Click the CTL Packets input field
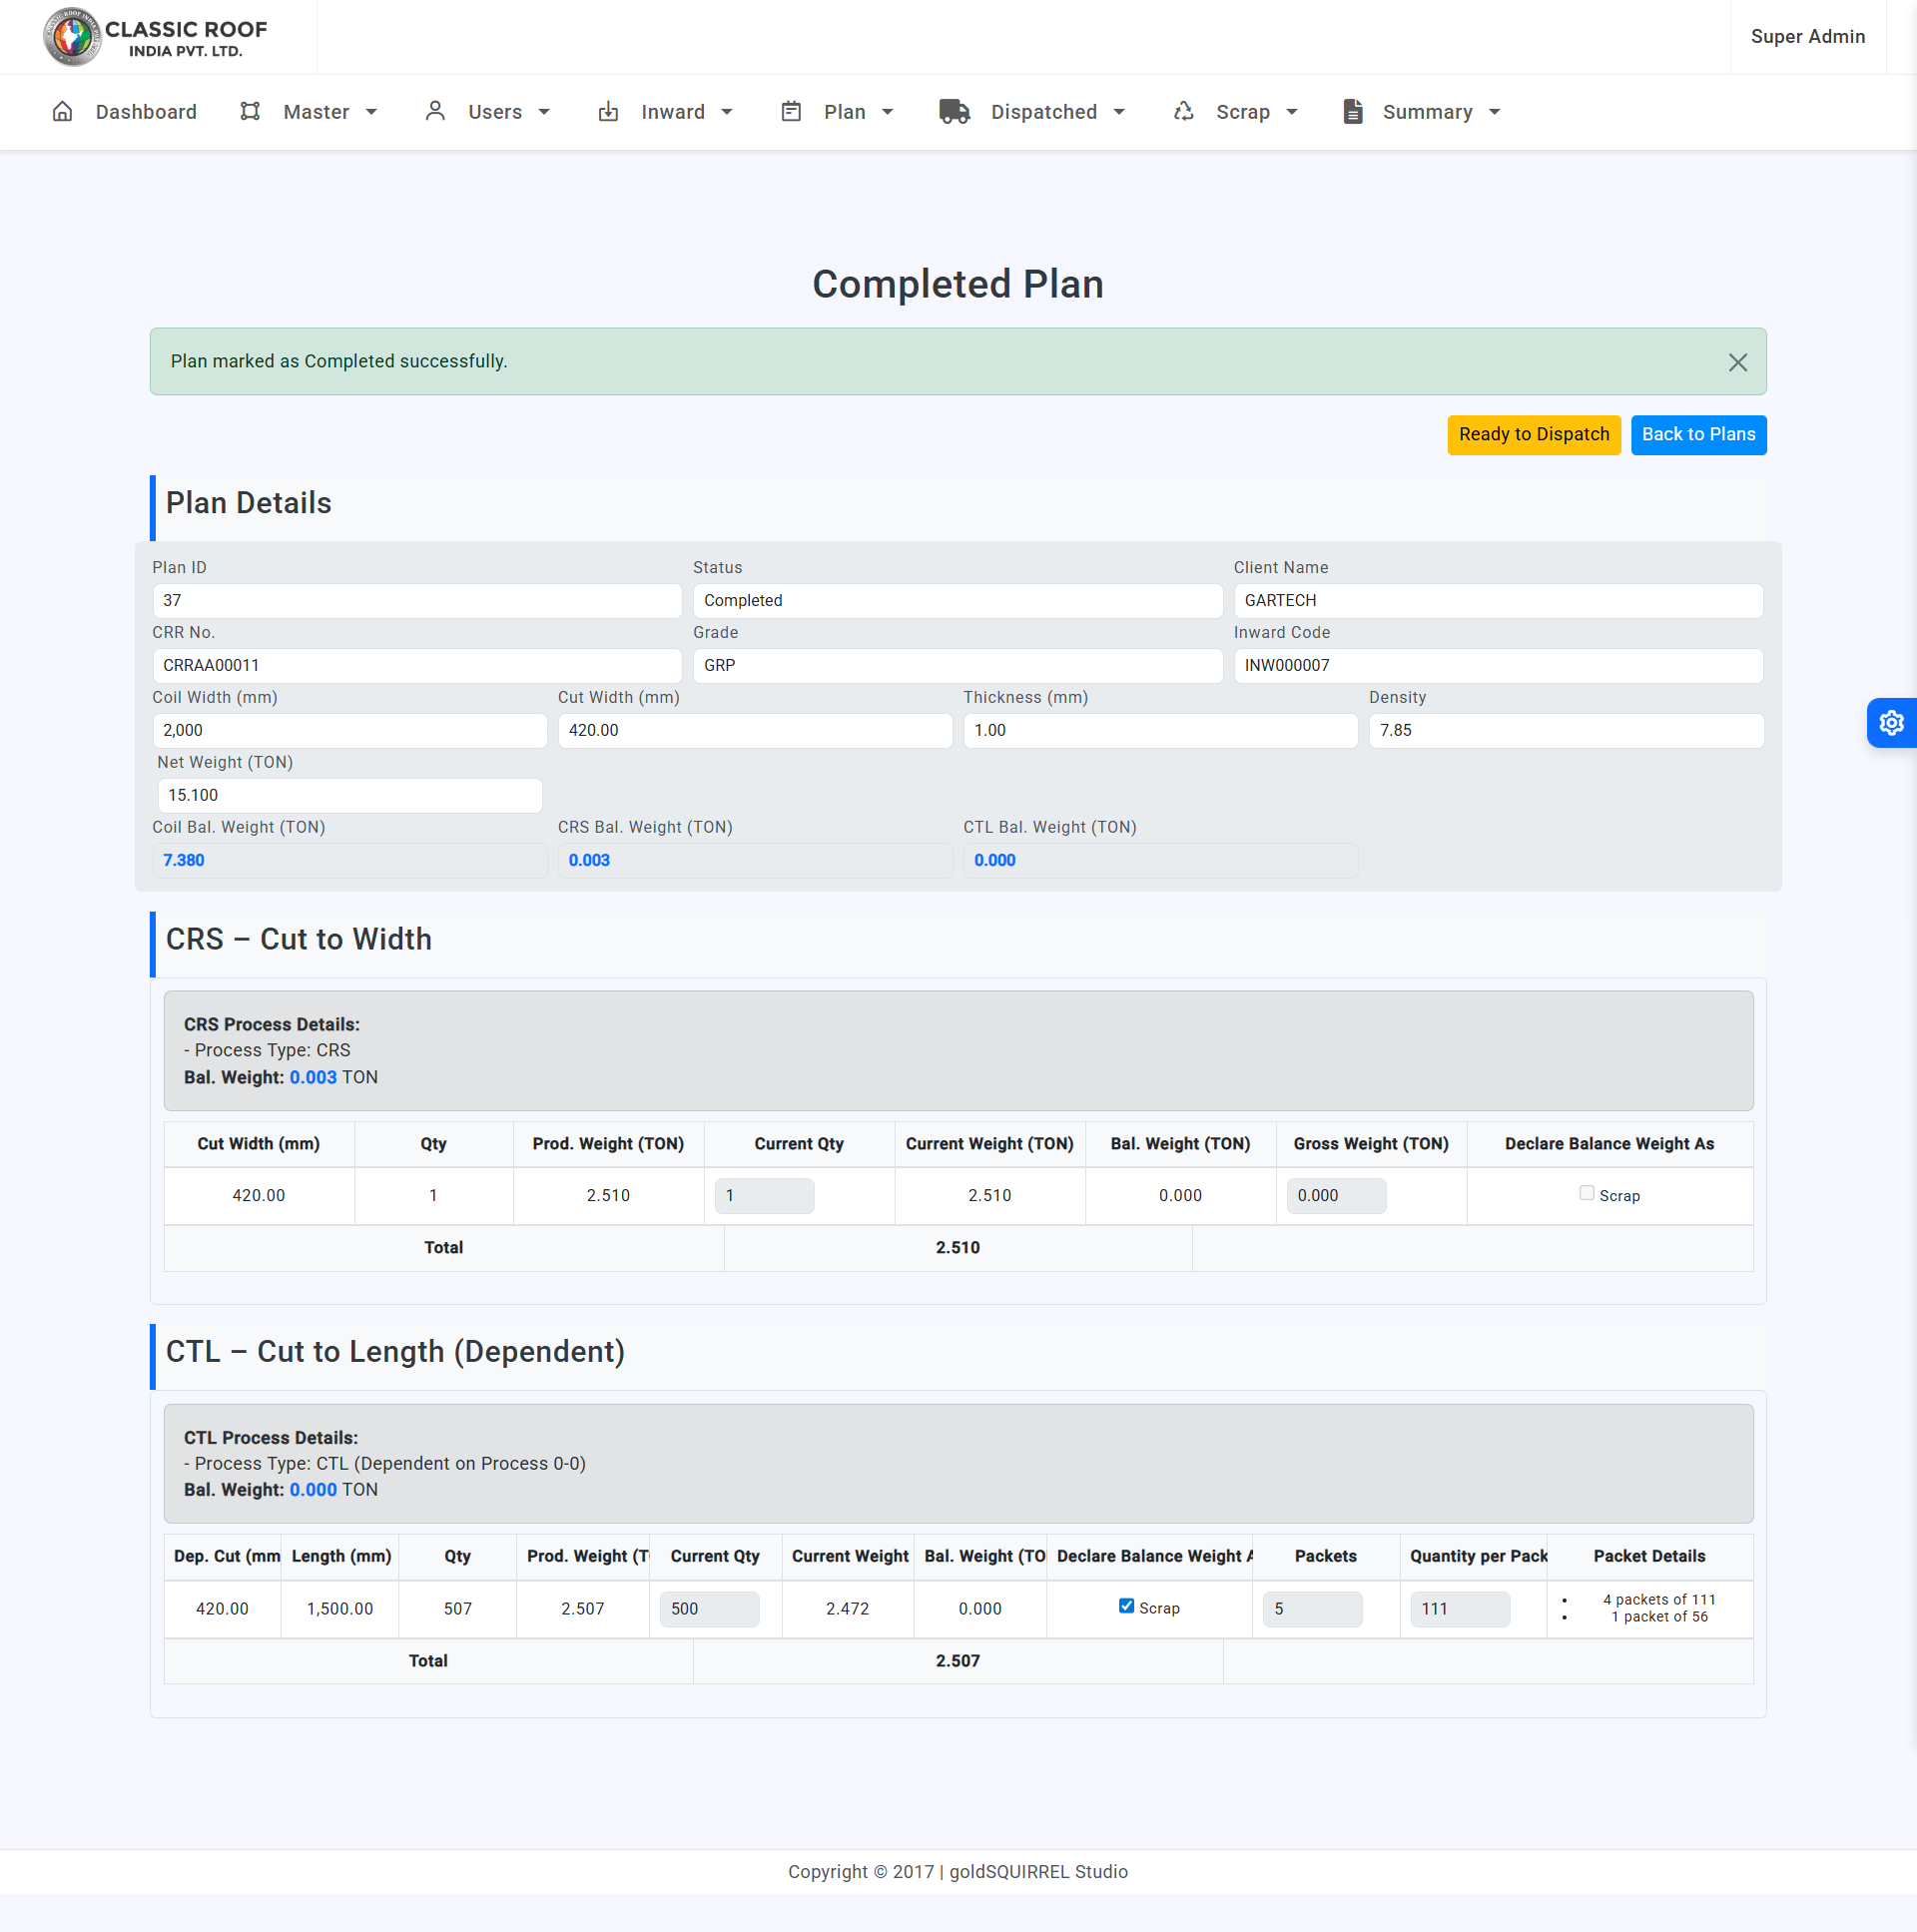The width and height of the screenshot is (1917, 1932). 1311,1608
